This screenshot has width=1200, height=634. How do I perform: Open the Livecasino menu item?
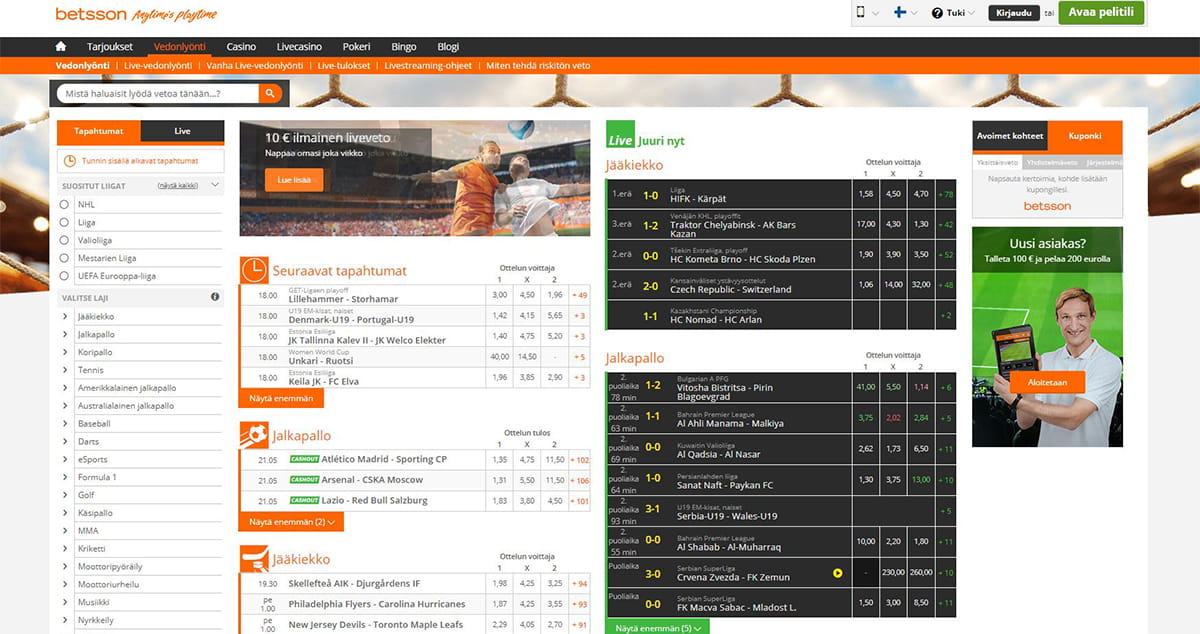pyautogui.click(x=299, y=47)
